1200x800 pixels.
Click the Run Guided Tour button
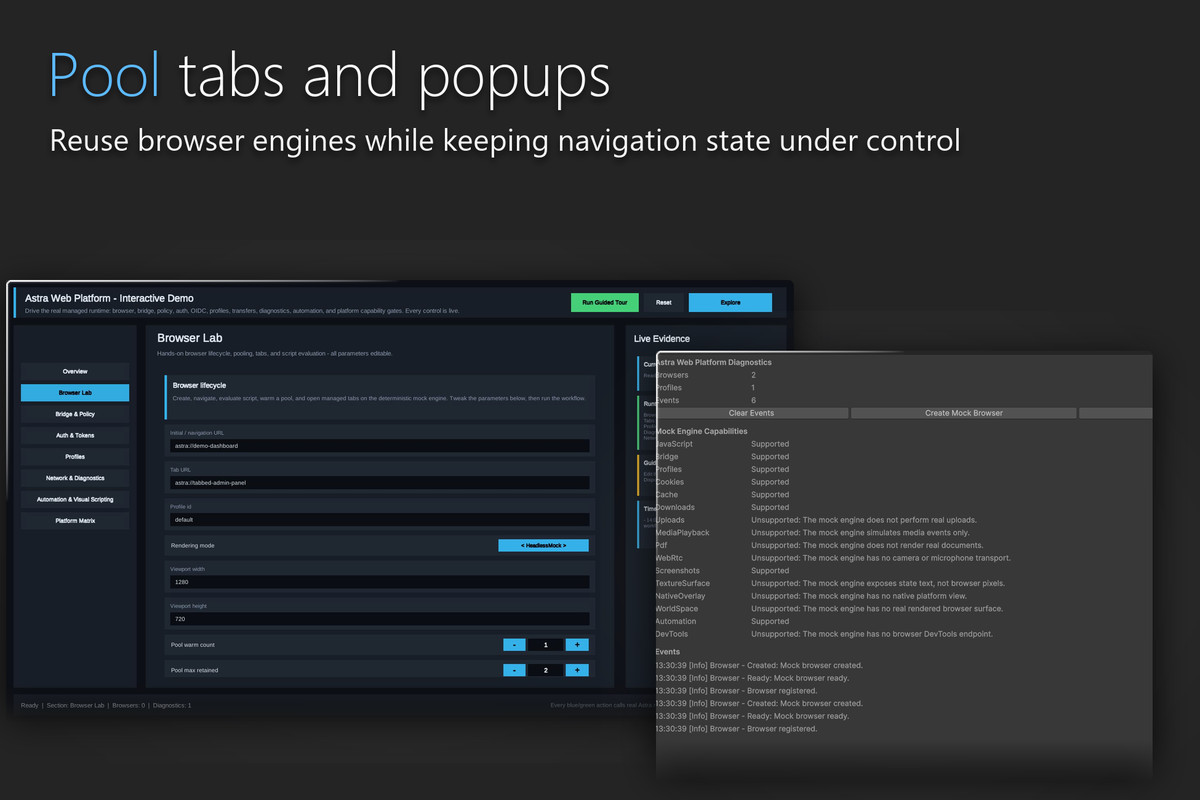click(x=604, y=302)
